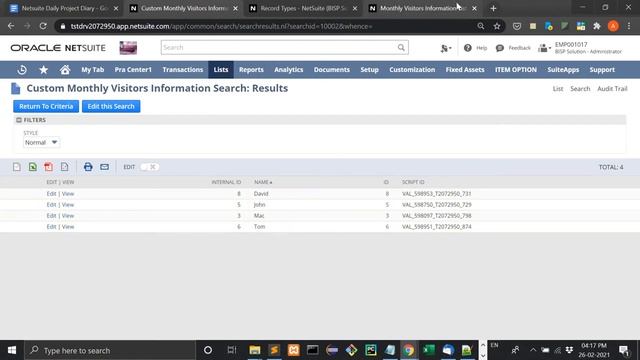
Task: Open Excel from the taskbar
Action: click(429, 350)
